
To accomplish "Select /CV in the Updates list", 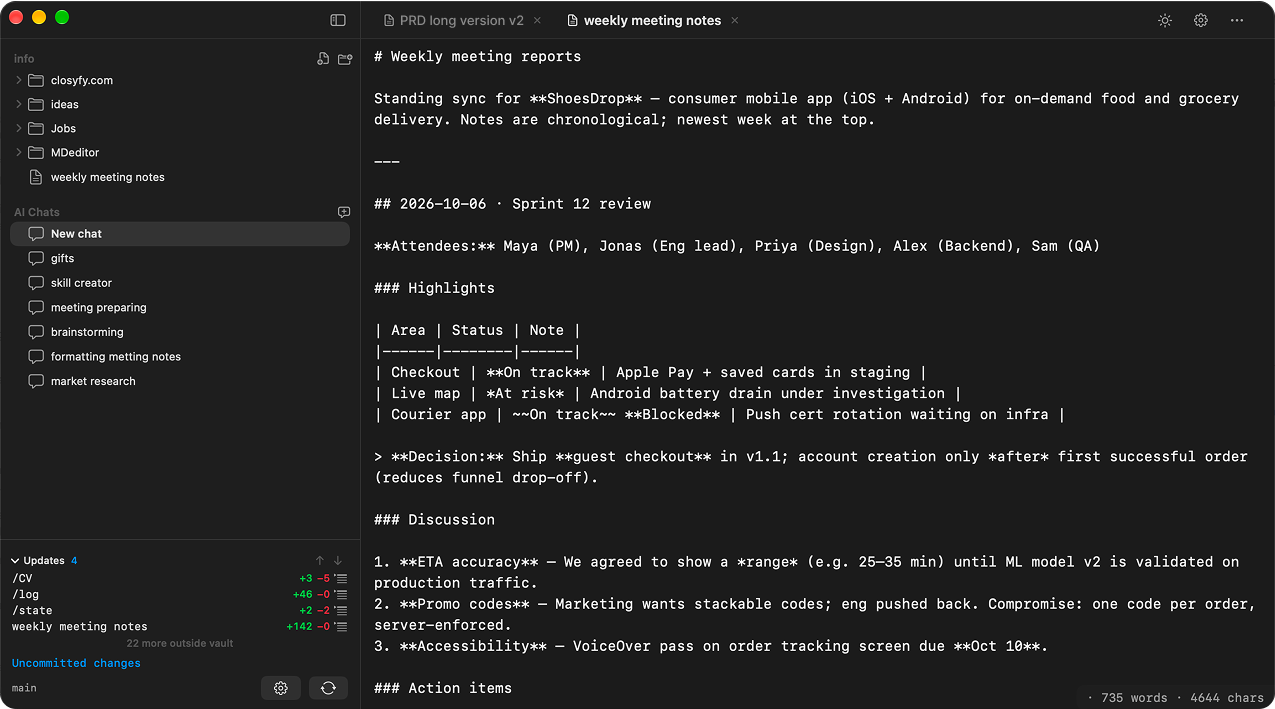I will coord(22,578).
